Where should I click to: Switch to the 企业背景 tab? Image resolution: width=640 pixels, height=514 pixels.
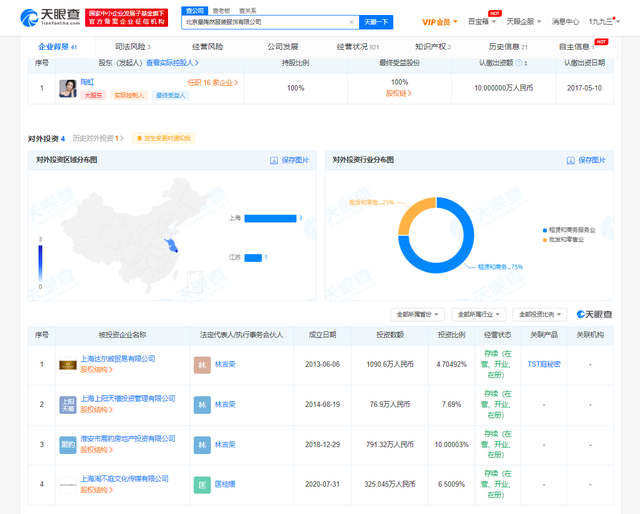click(58, 47)
